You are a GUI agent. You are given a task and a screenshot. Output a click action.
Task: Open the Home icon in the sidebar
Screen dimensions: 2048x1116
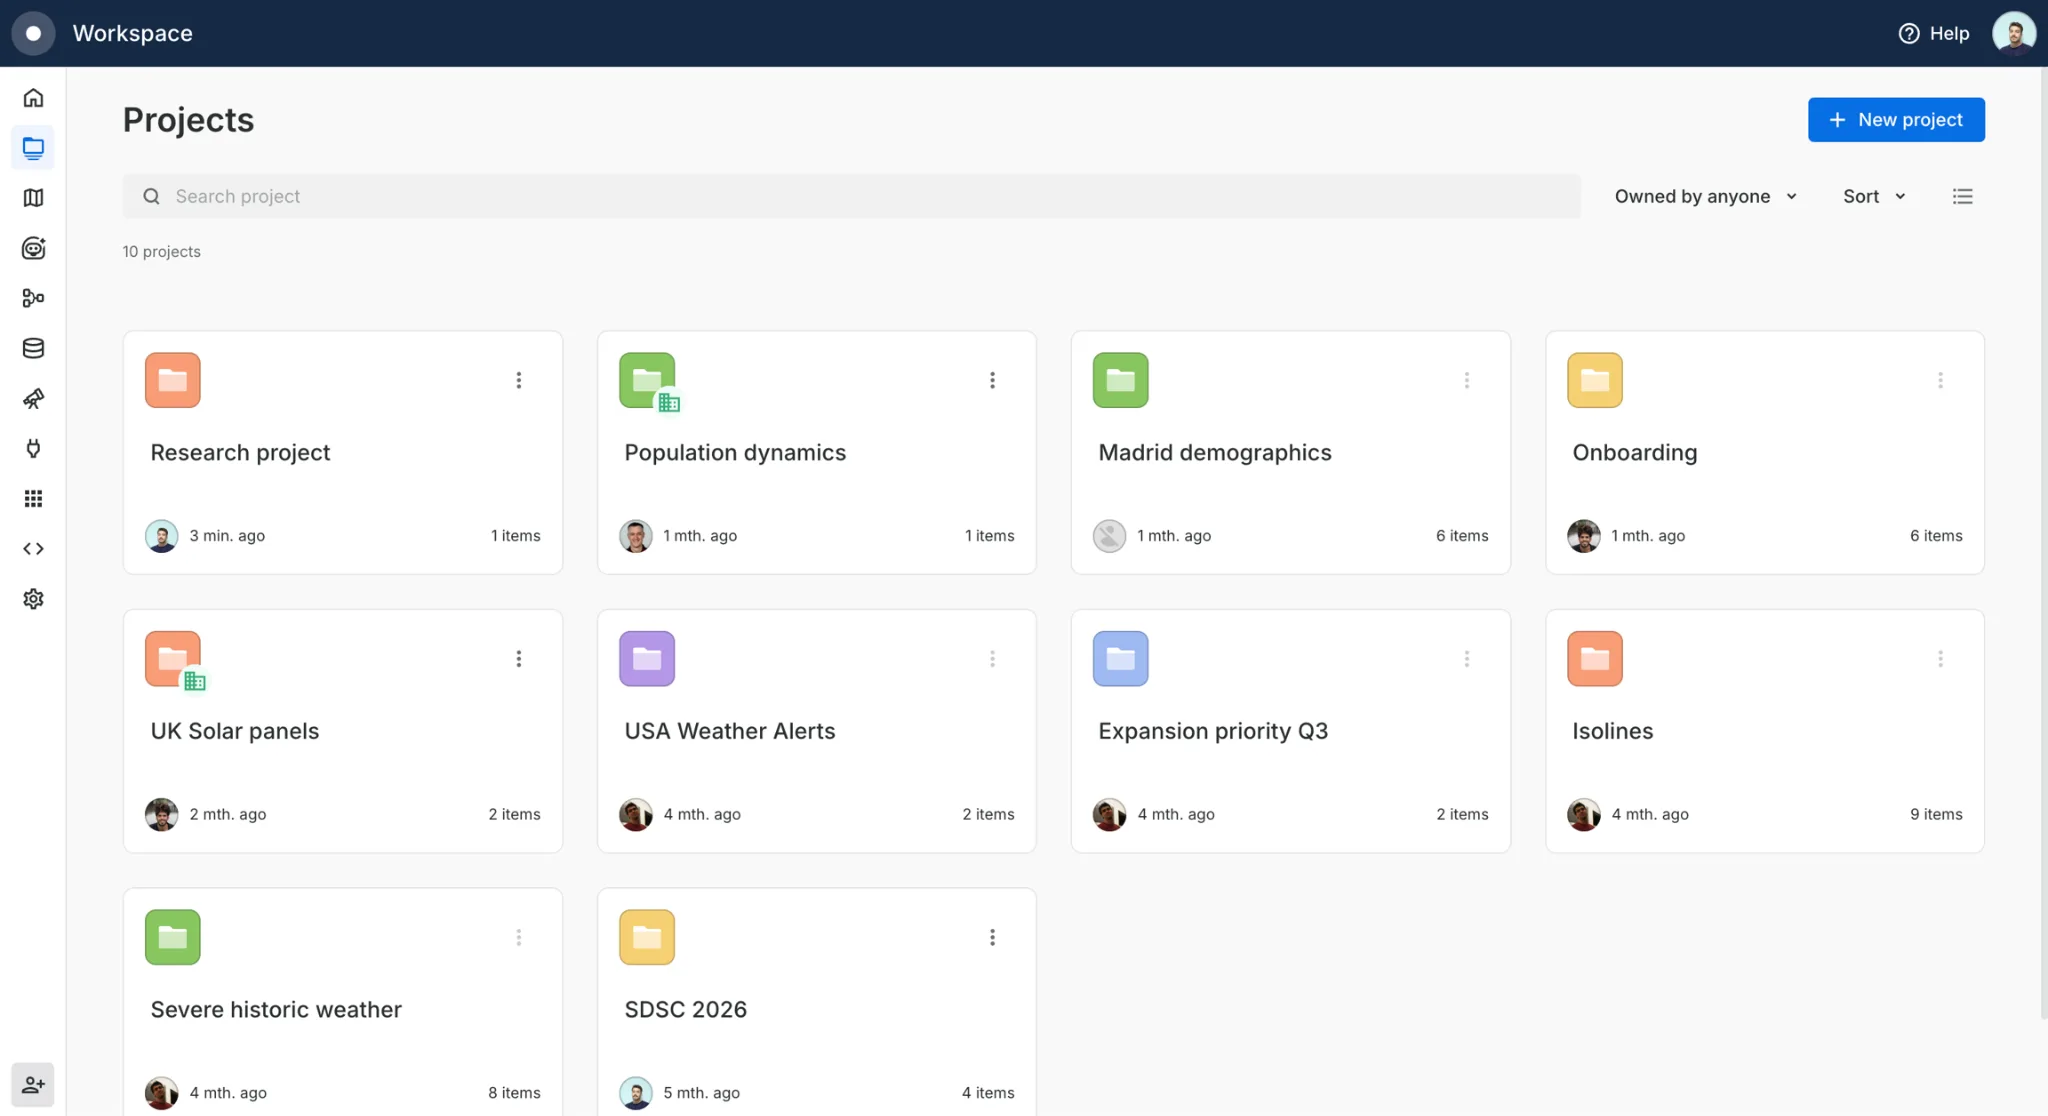pos(33,98)
